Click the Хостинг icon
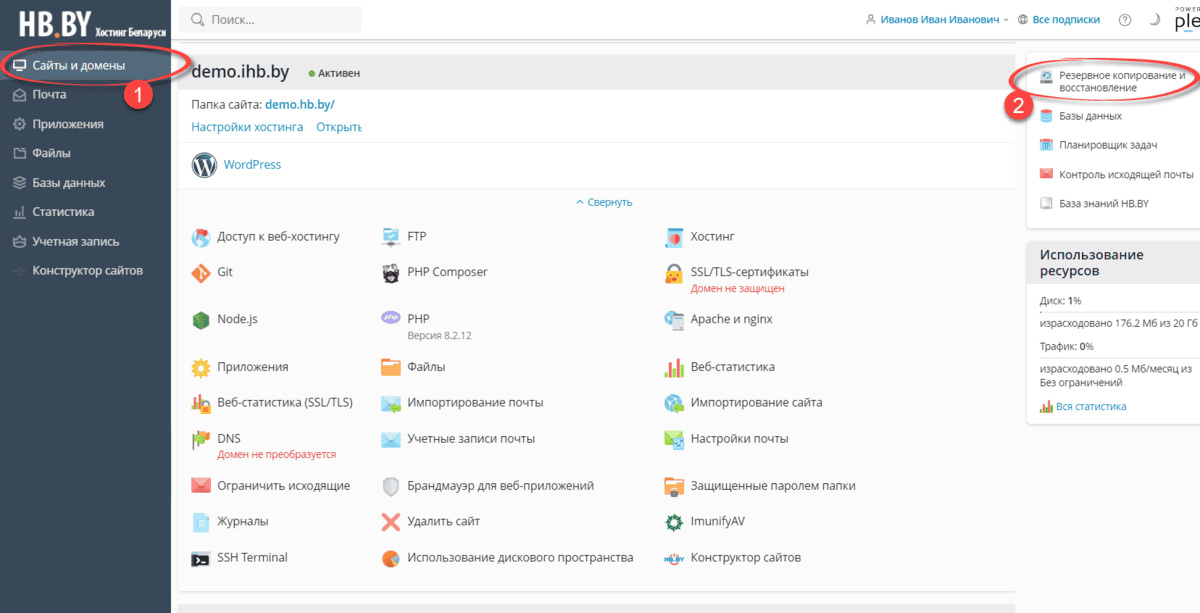The image size is (1200, 613). point(674,237)
